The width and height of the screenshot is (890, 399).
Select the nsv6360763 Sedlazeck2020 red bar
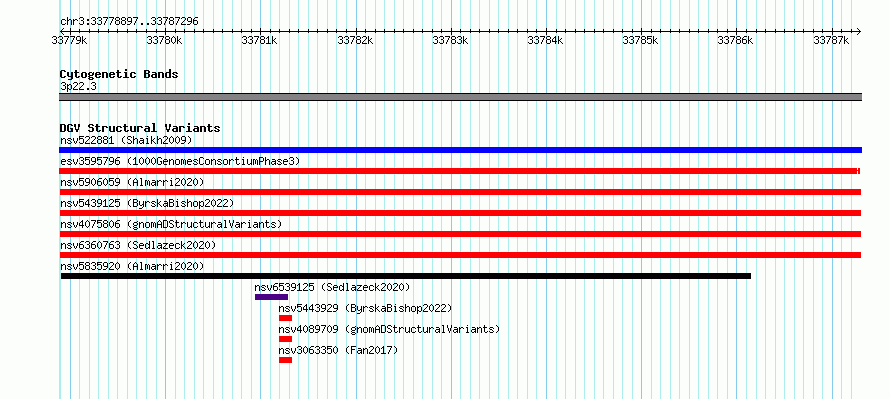coord(460,255)
